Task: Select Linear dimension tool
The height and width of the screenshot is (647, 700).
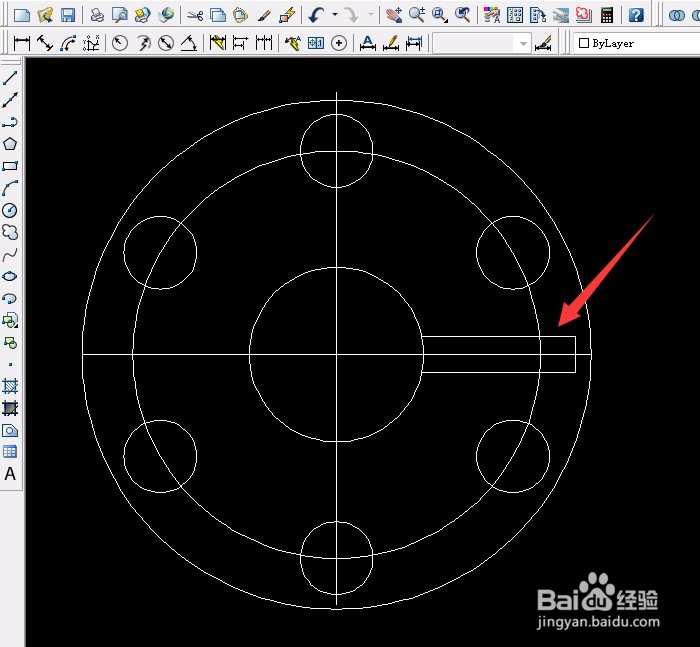Action: (22, 43)
